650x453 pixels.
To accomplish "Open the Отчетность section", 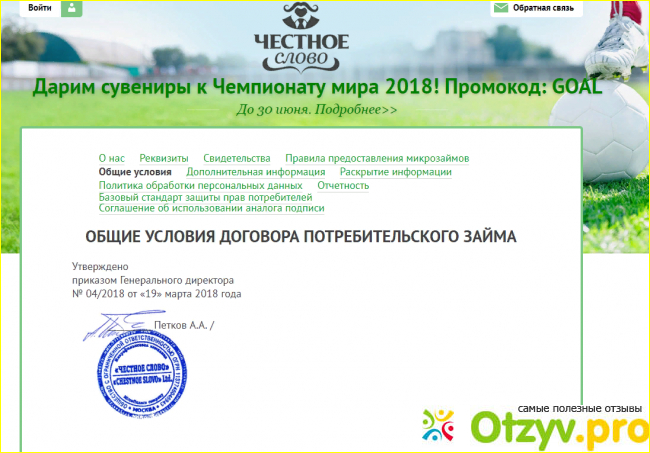I will pyautogui.click(x=343, y=185).
